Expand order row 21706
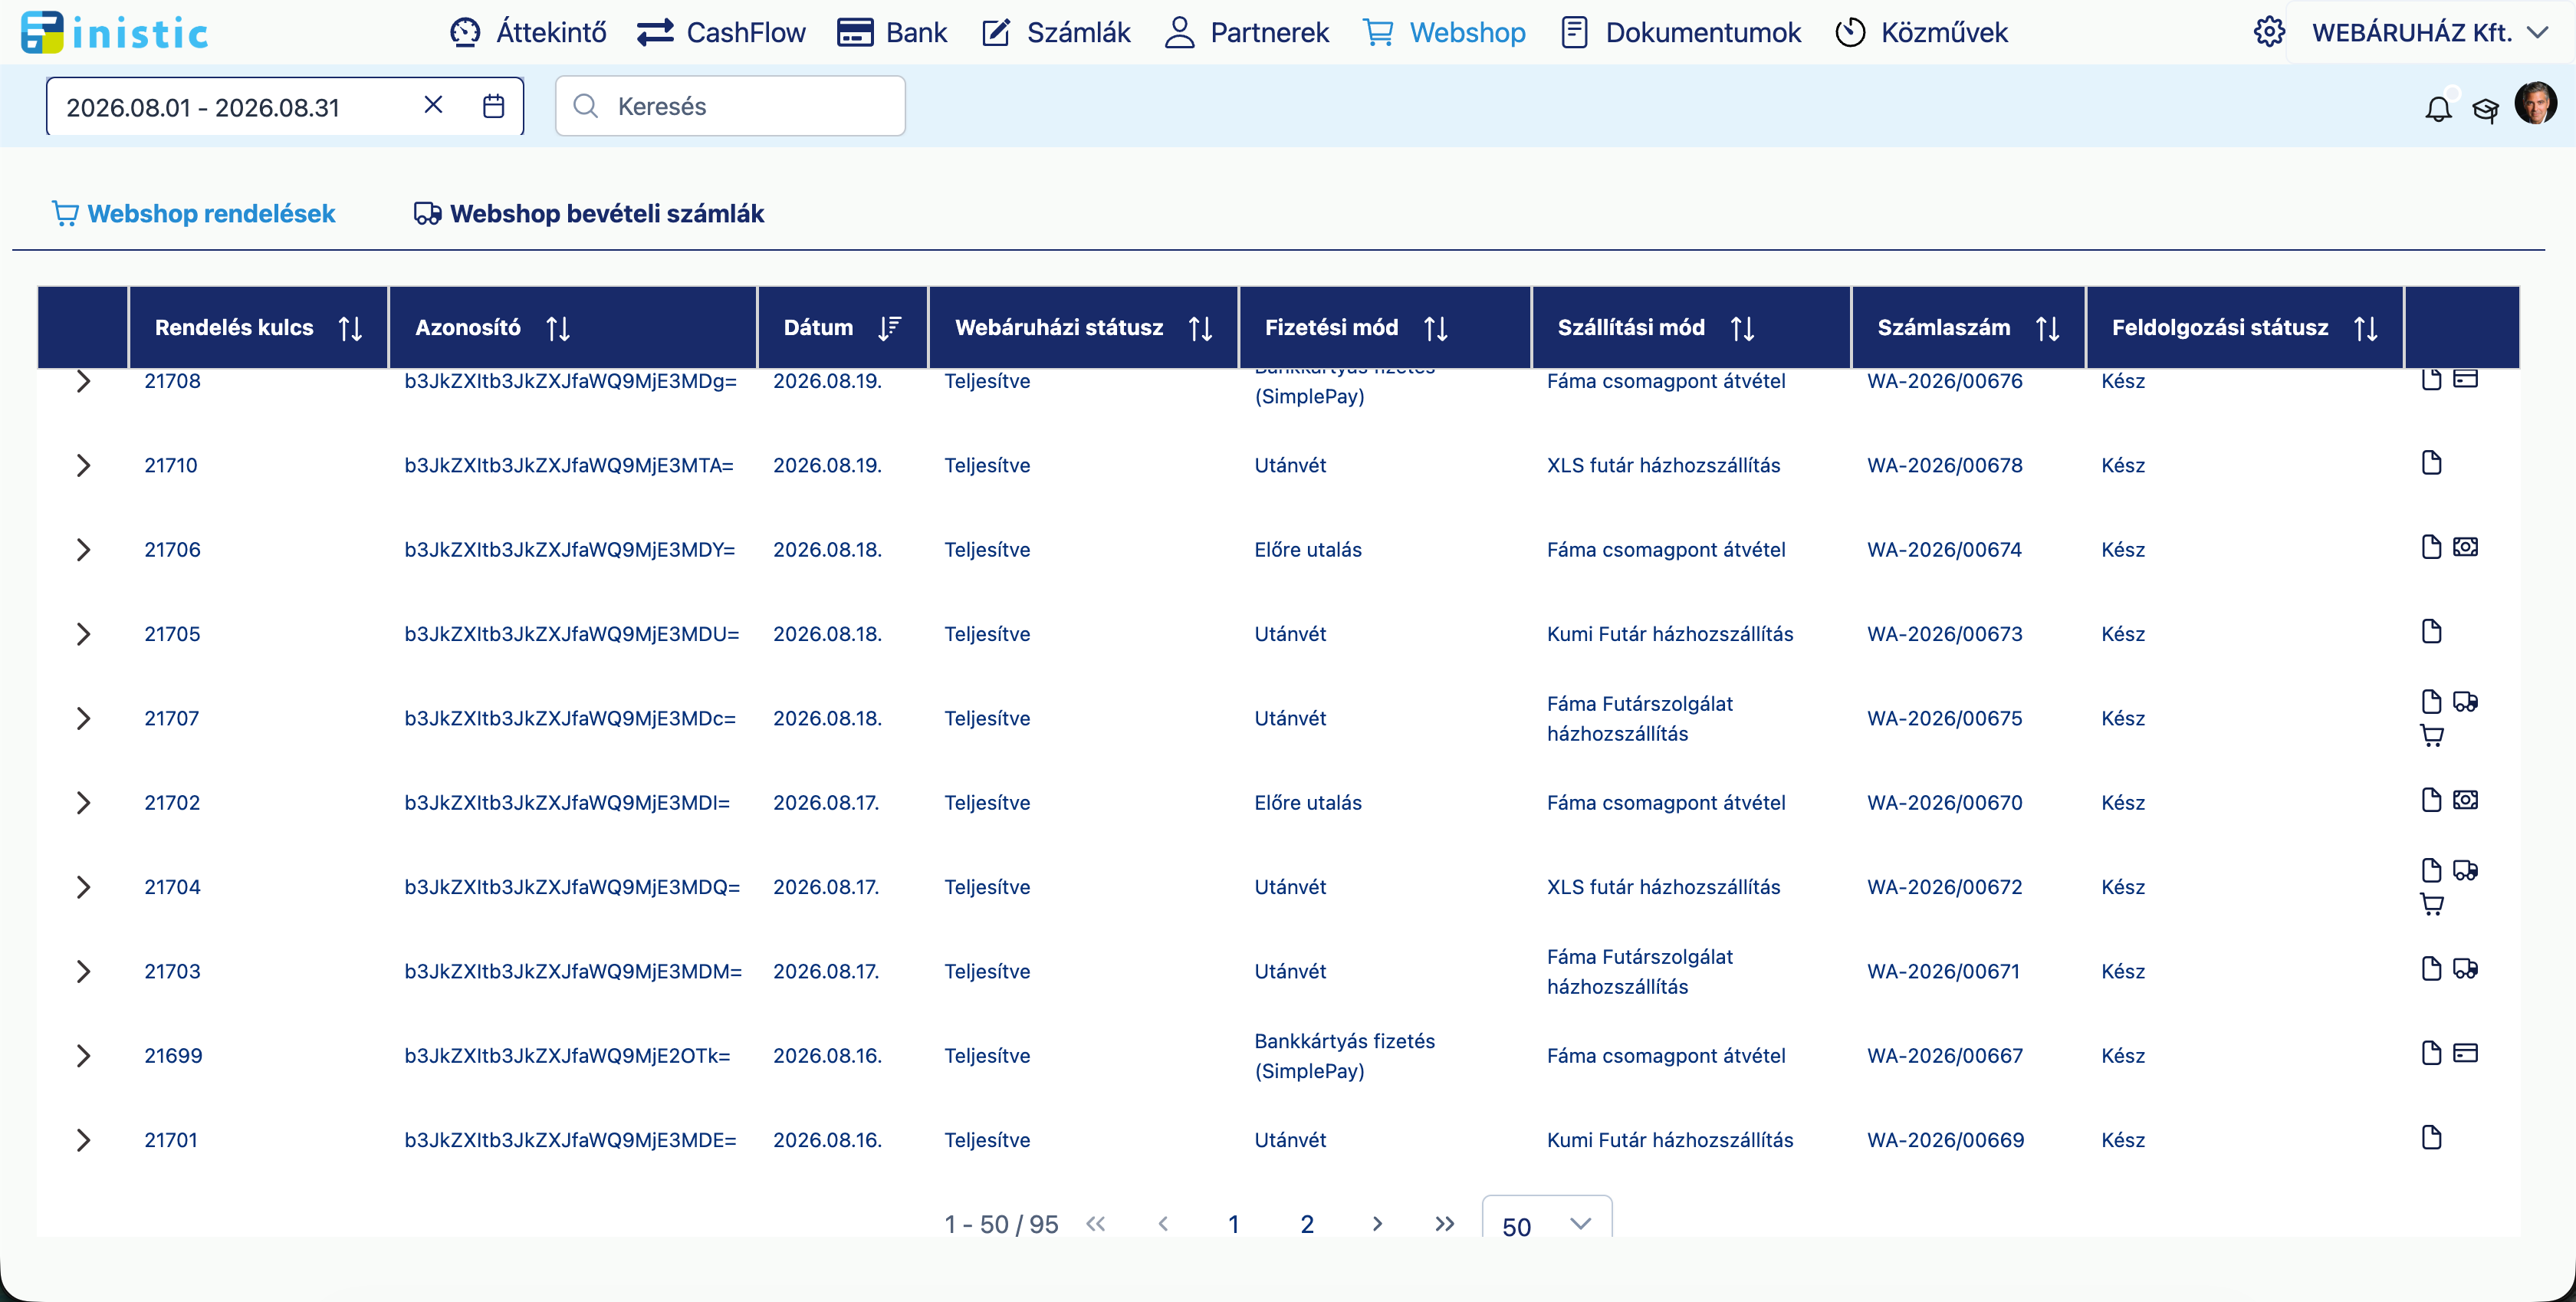This screenshot has width=2576, height=1302. point(83,549)
